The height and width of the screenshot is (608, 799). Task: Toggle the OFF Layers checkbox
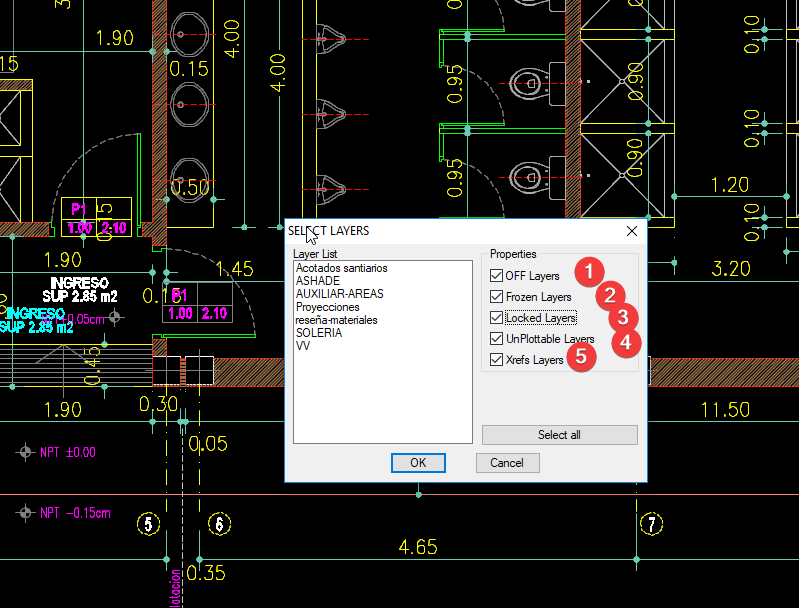pos(496,276)
